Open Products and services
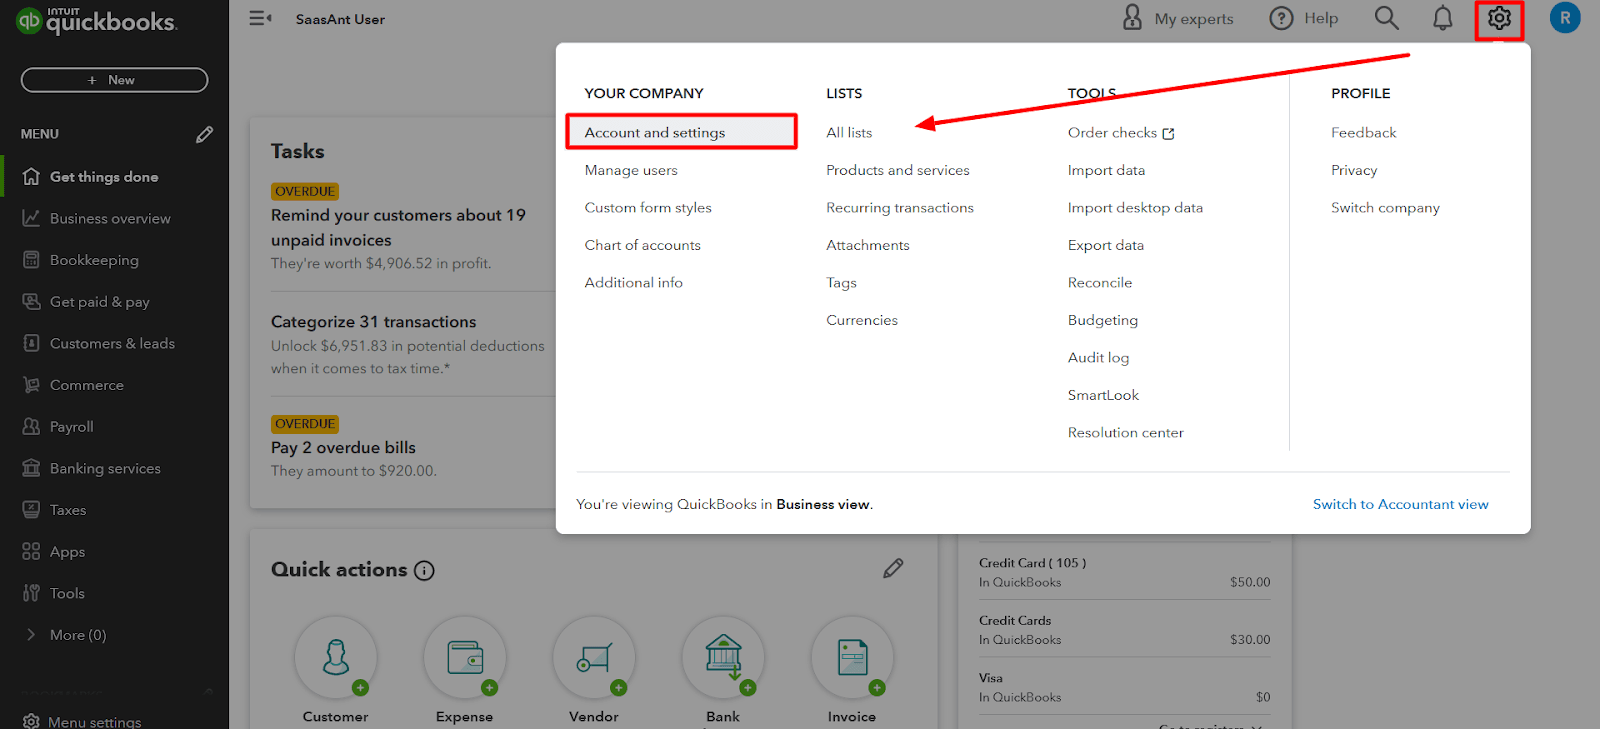This screenshot has width=1600, height=729. pos(898,170)
